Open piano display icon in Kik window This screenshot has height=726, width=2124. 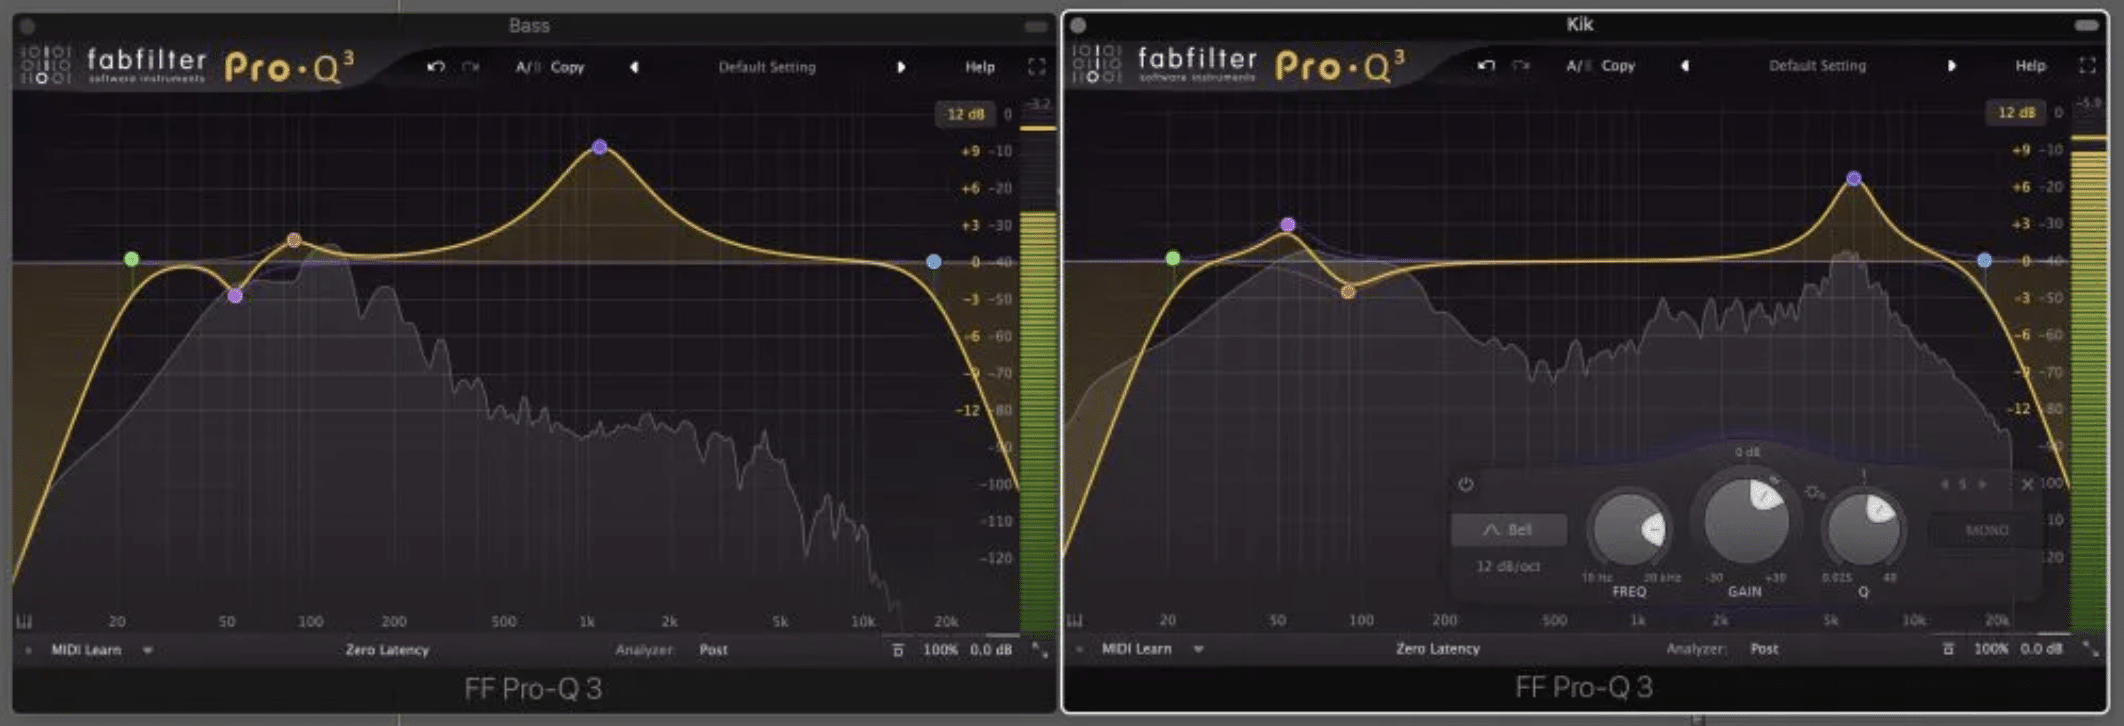[1075, 620]
